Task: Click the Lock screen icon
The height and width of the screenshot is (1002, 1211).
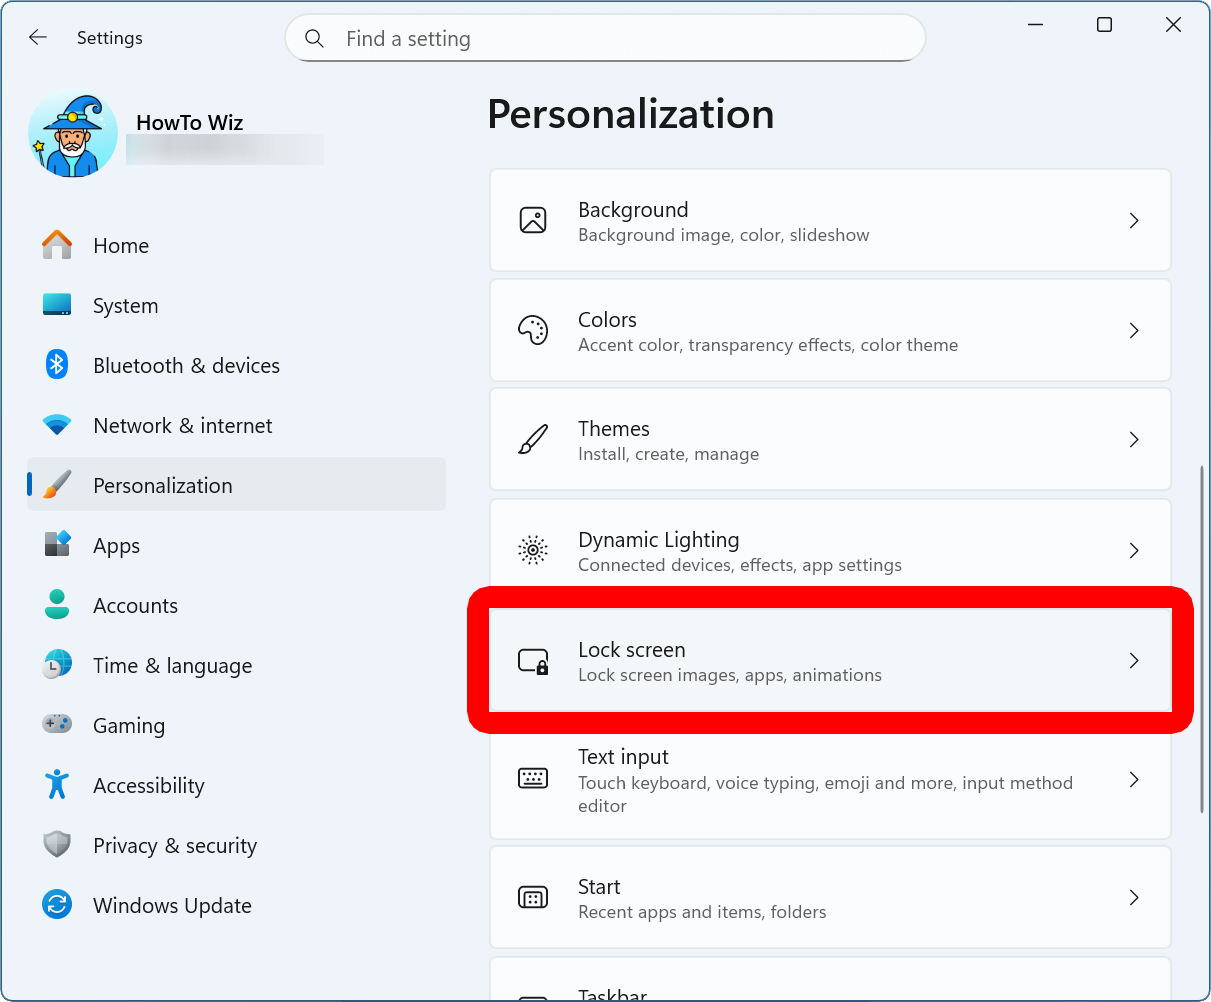Action: click(x=533, y=660)
